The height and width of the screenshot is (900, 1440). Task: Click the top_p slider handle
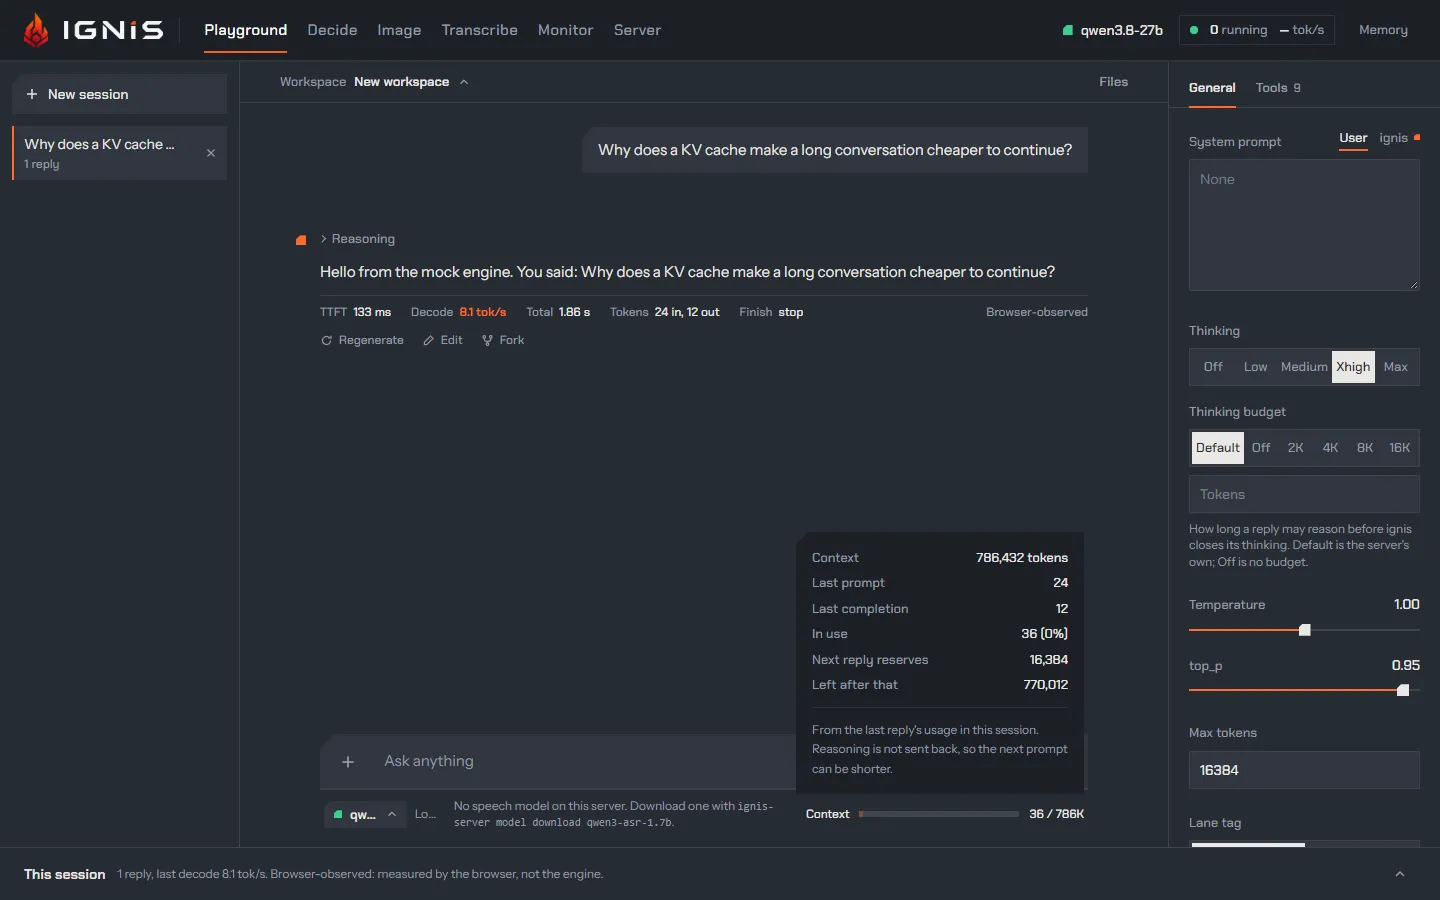(x=1403, y=690)
